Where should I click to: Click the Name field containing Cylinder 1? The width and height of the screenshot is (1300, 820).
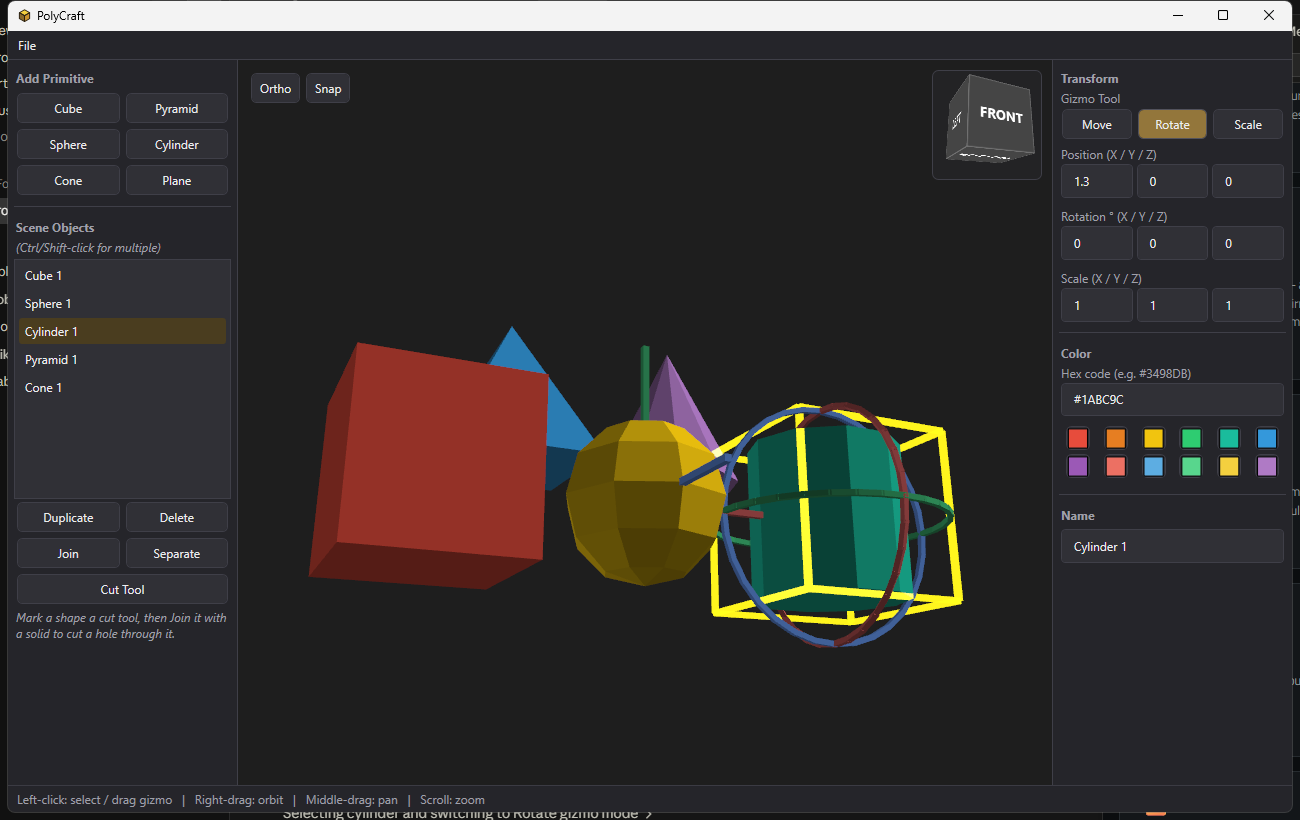[x=1172, y=546]
